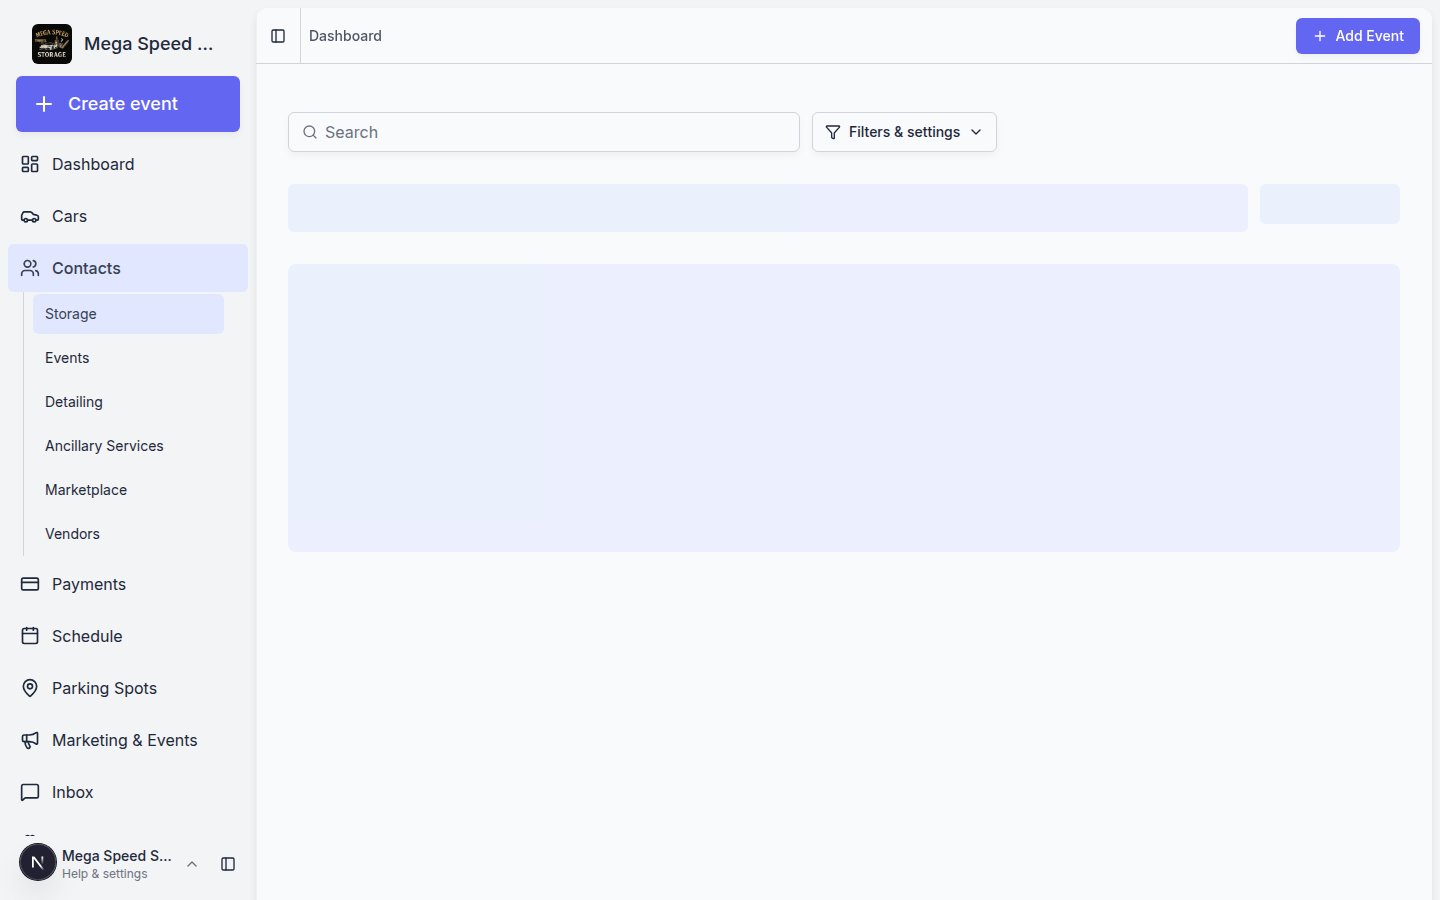Viewport: 1440px width, 900px height.
Task: Open the Marketplace submenu item
Action: tap(128, 490)
